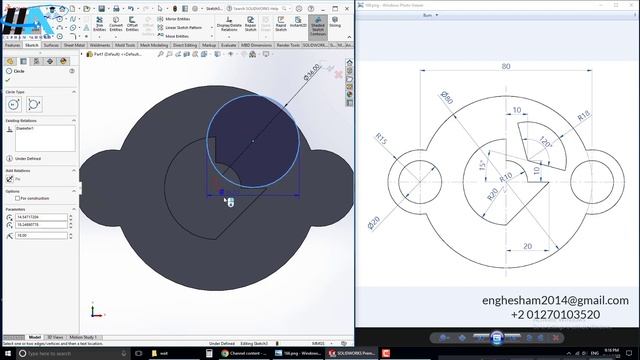Select Linear Sketch Pattern tool
Viewport: 640px width, 360px height.
click(180, 28)
